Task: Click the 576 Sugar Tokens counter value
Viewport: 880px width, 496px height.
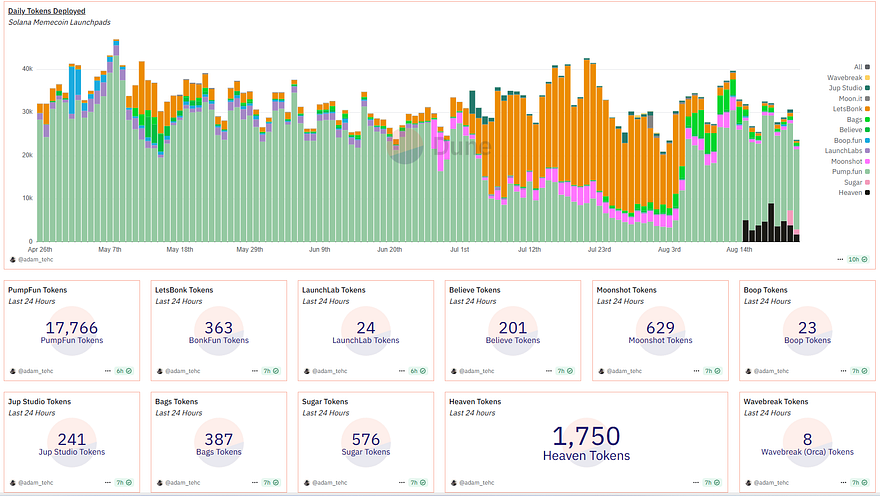Action: pos(365,439)
